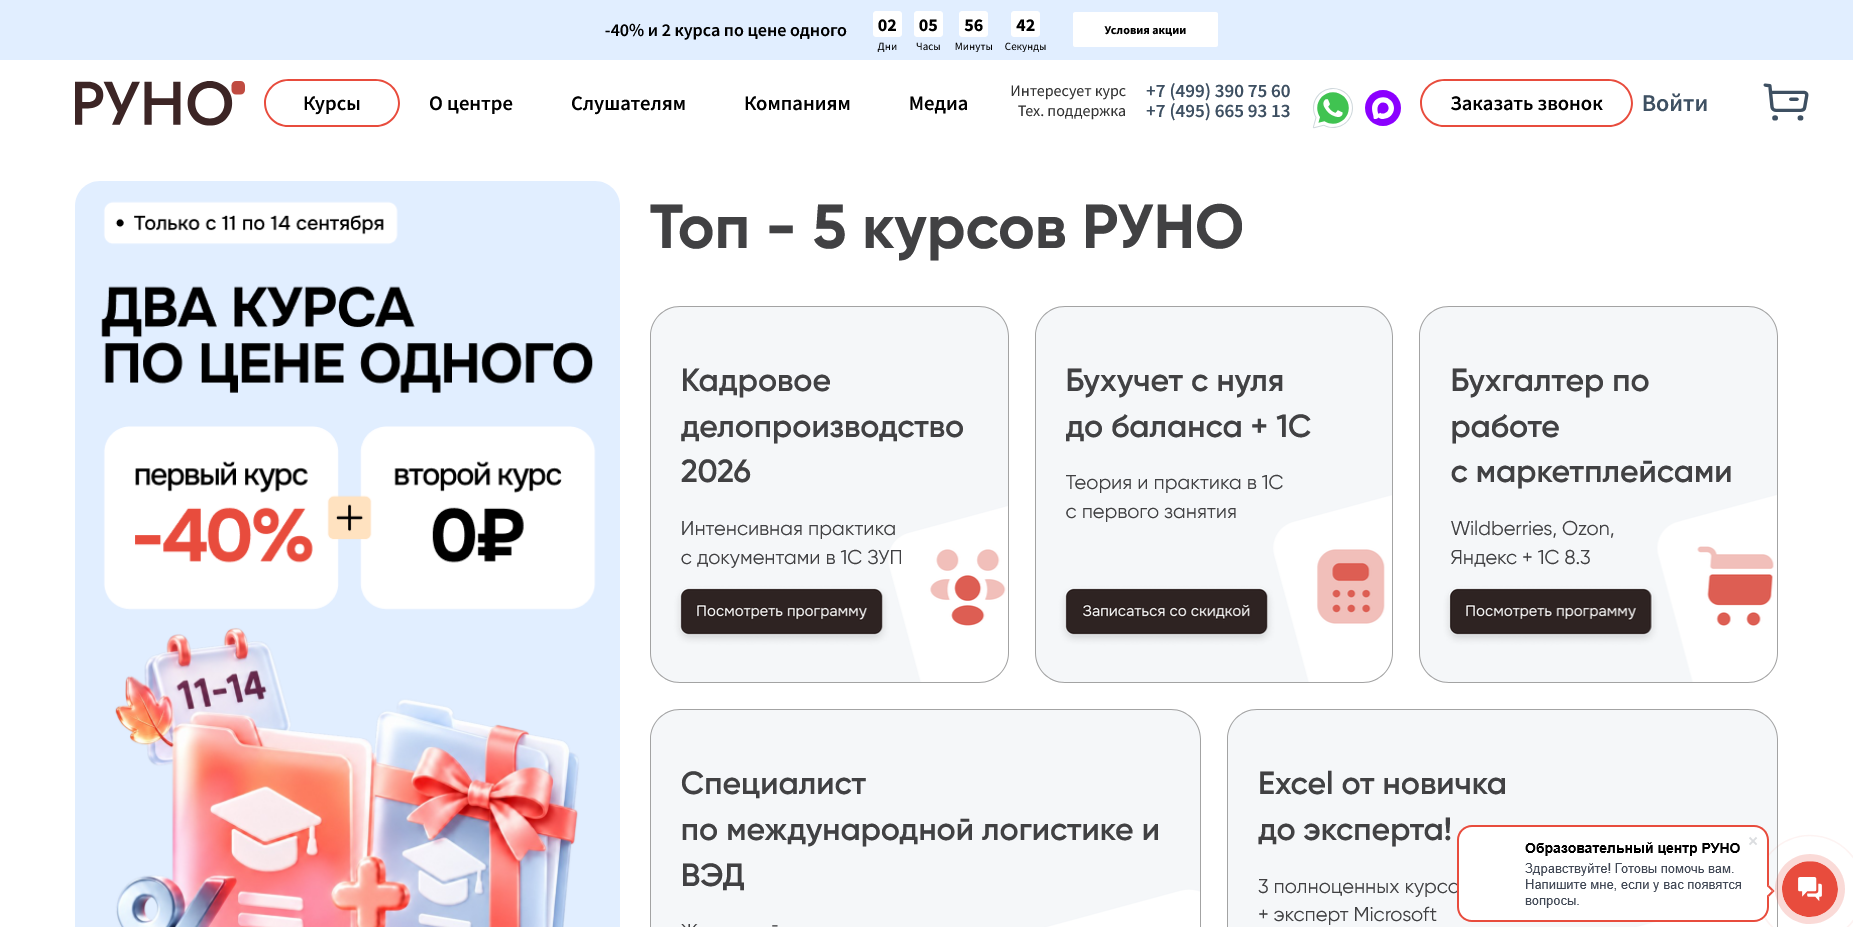Open the red live chat bubble
The height and width of the screenshot is (927, 1853).
[x=1809, y=887]
